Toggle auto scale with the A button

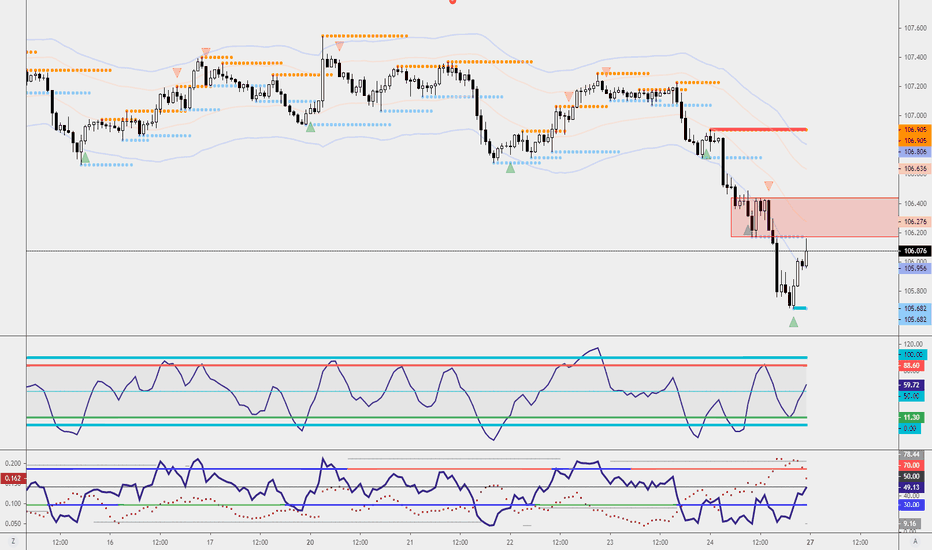pyautogui.click(x=915, y=542)
